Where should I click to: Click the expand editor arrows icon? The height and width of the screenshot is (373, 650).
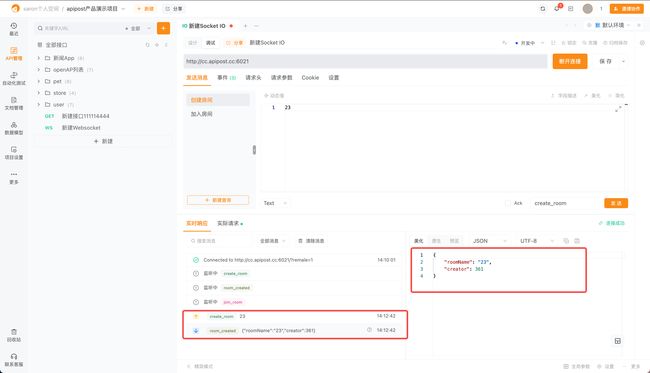618,109
